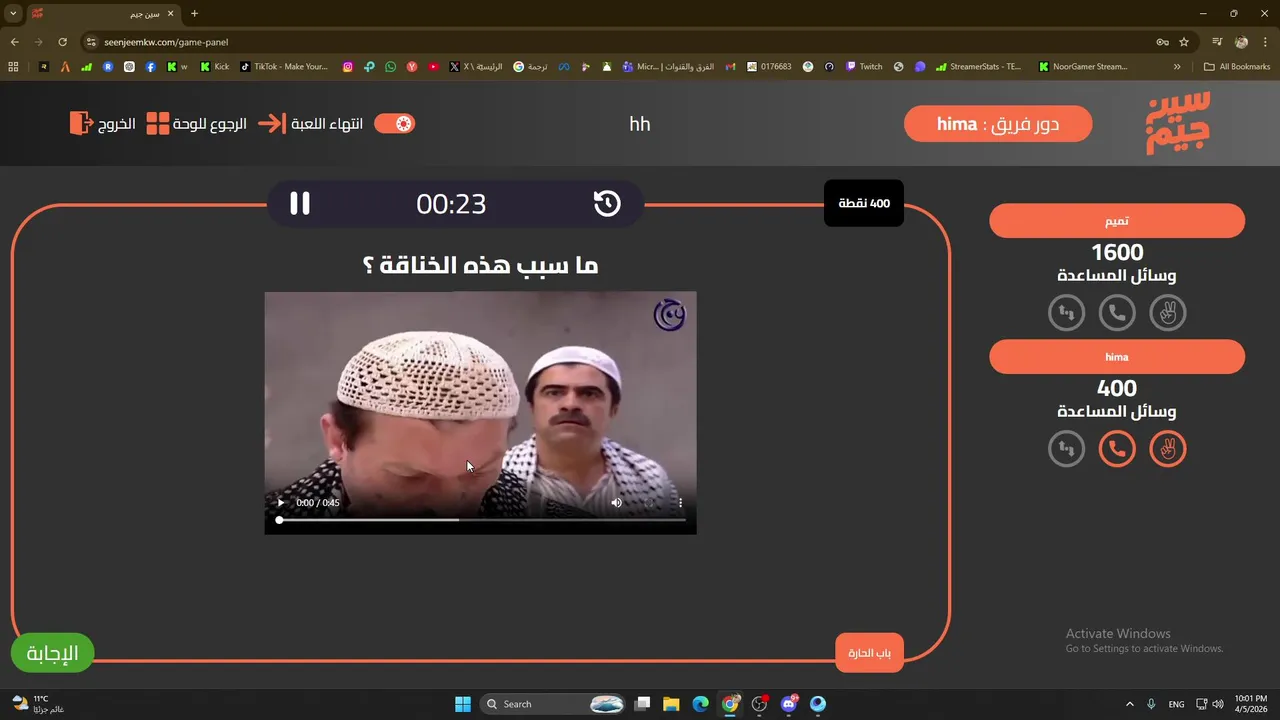
Task: Open File Explorer from the taskbar
Action: (x=671, y=704)
